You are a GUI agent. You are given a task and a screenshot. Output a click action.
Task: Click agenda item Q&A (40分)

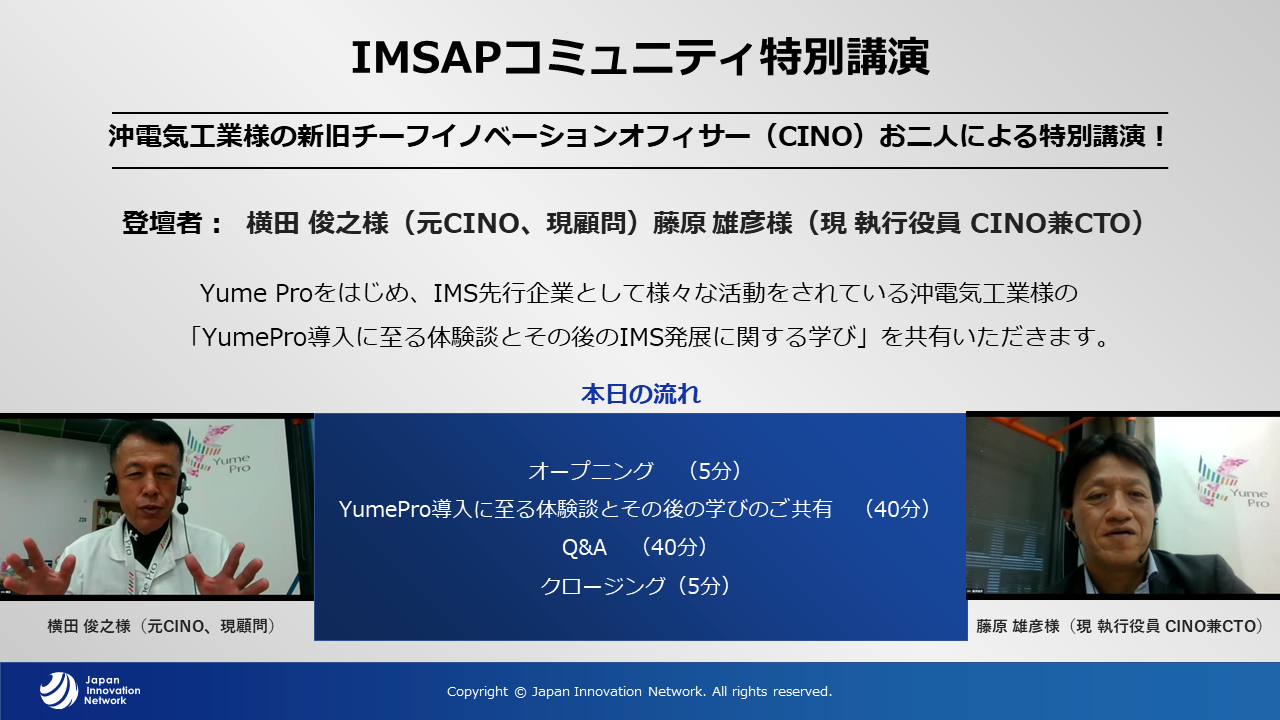(636, 547)
